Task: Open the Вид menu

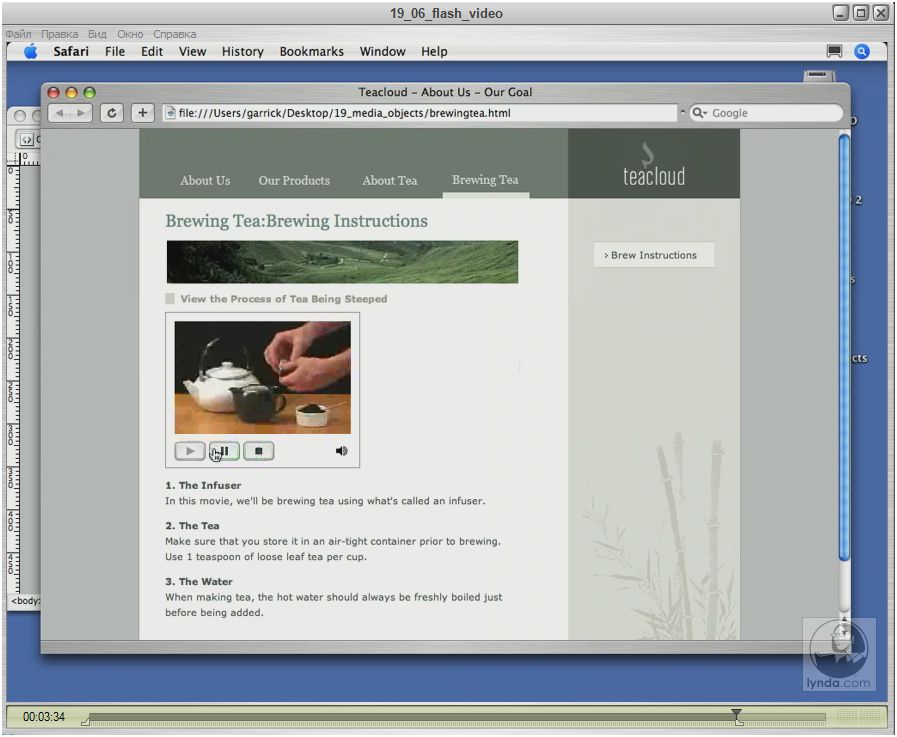Action: click(x=97, y=34)
